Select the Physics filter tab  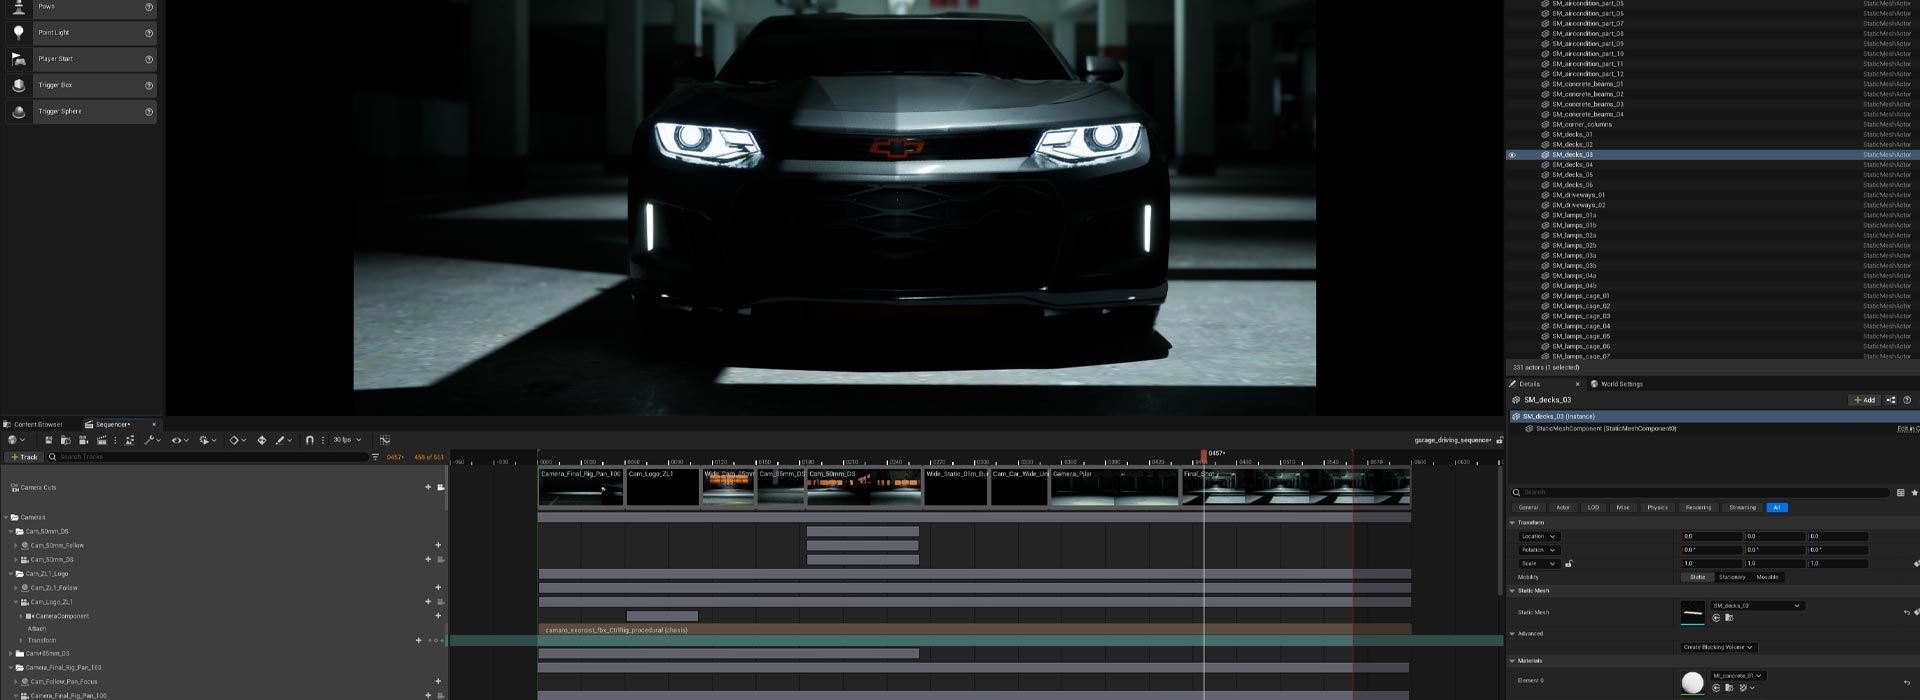pos(1657,508)
